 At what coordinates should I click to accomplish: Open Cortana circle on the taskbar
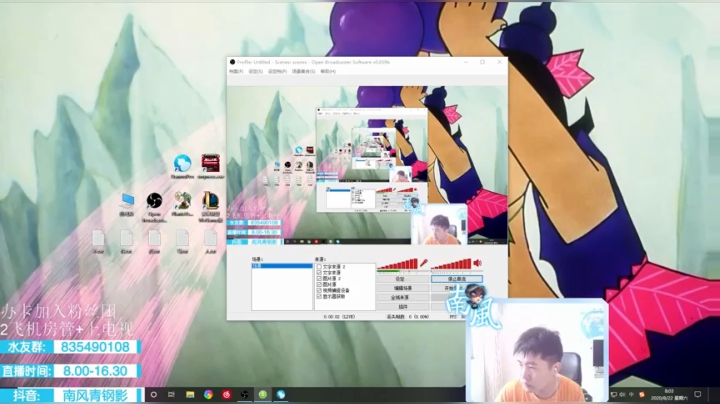(x=153, y=394)
